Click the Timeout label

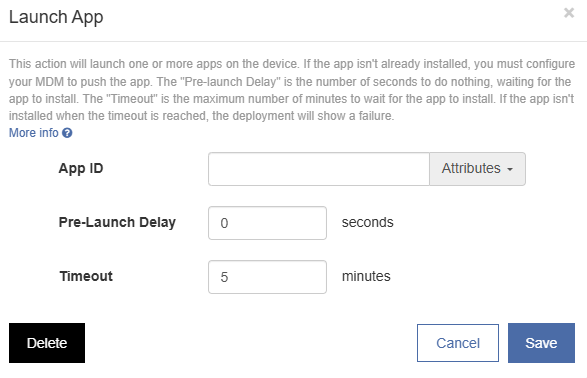86,276
